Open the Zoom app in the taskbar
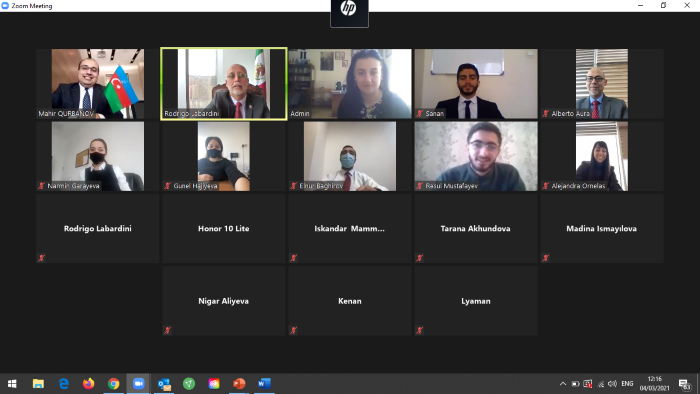700x394 pixels. click(x=138, y=384)
